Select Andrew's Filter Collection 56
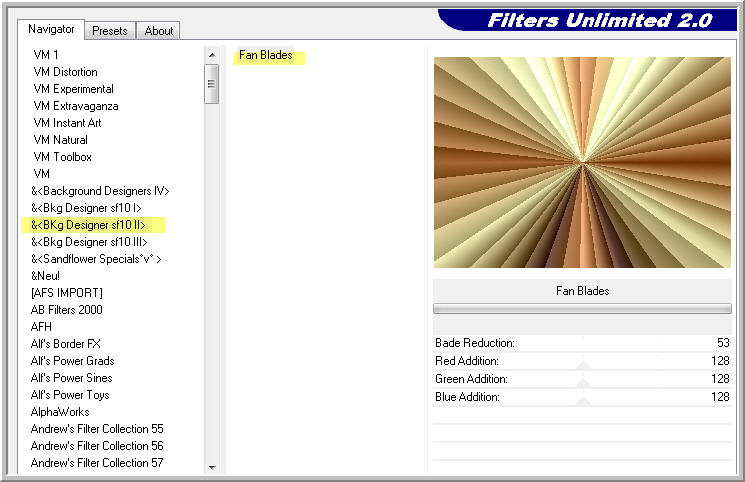 click(x=97, y=446)
